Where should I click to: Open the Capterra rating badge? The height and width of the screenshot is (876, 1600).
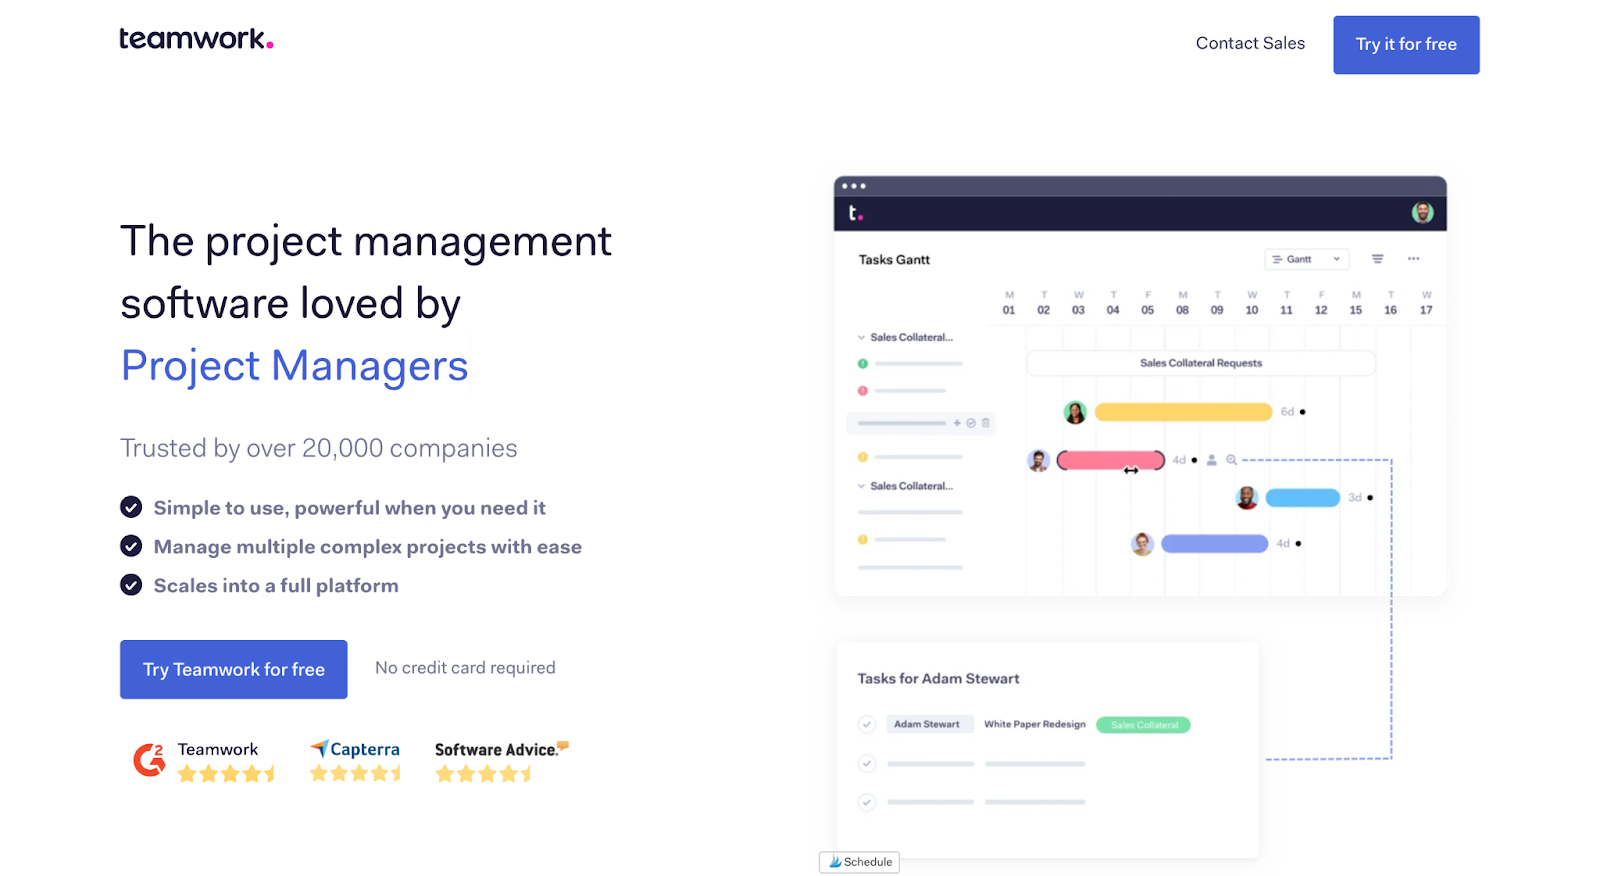click(355, 761)
